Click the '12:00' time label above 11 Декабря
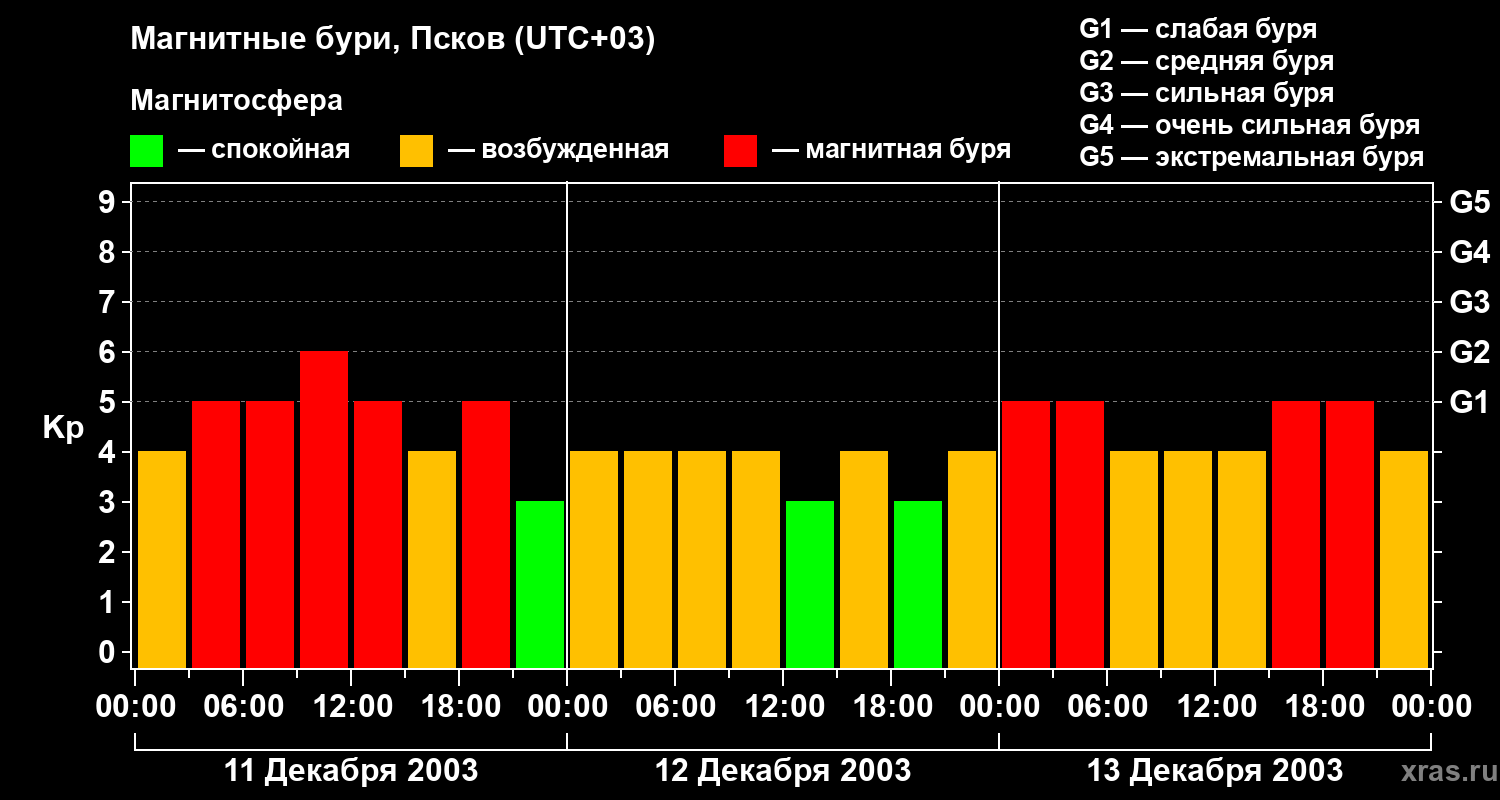The height and width of the screenshot is (800, 1500). click(x=351, y=706)
